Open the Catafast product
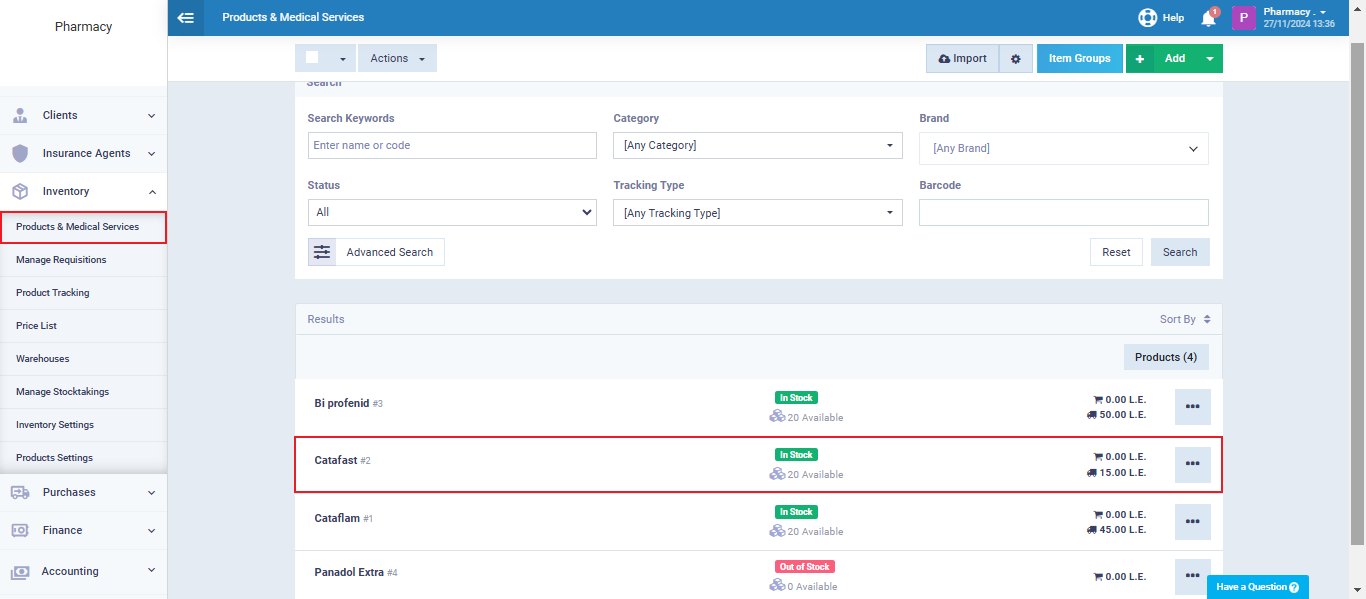 [x=335, y=460]
